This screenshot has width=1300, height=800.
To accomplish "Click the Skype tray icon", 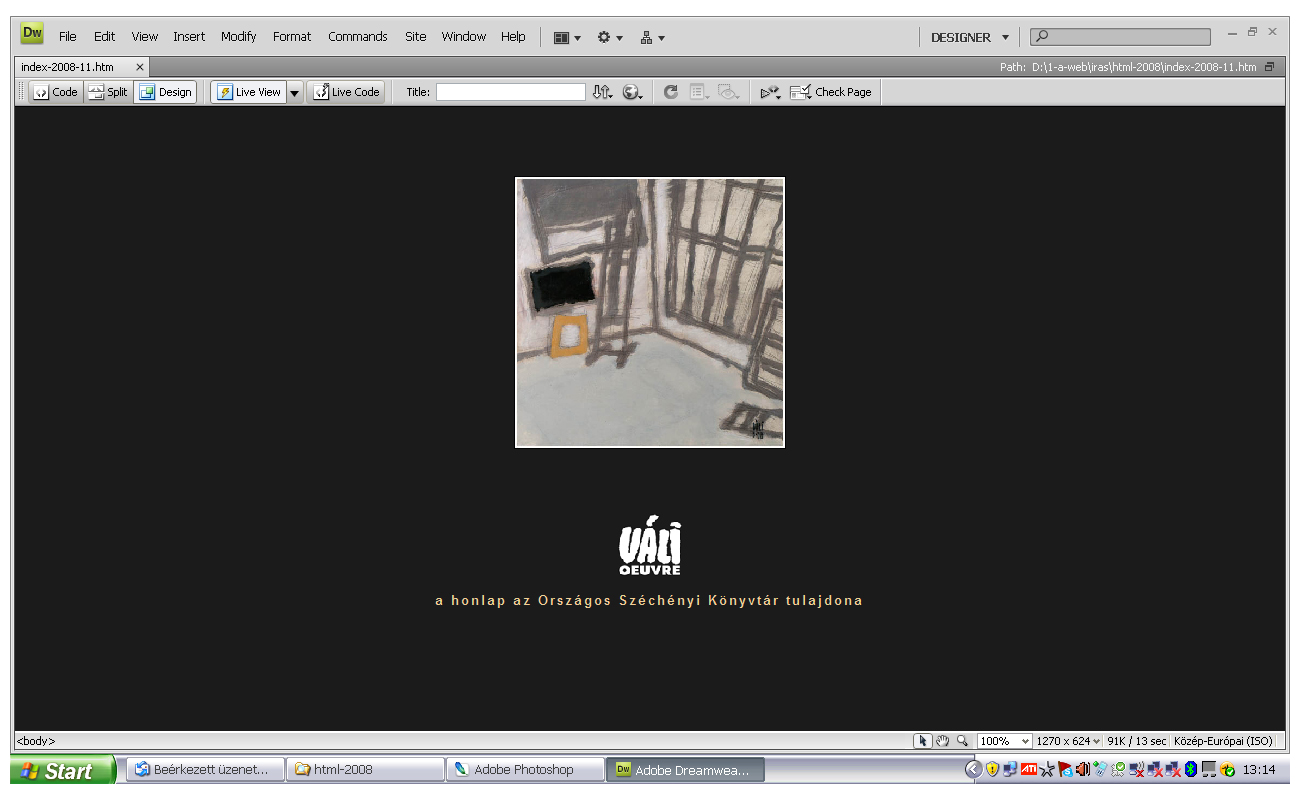I will click(x=1065, y=769).
